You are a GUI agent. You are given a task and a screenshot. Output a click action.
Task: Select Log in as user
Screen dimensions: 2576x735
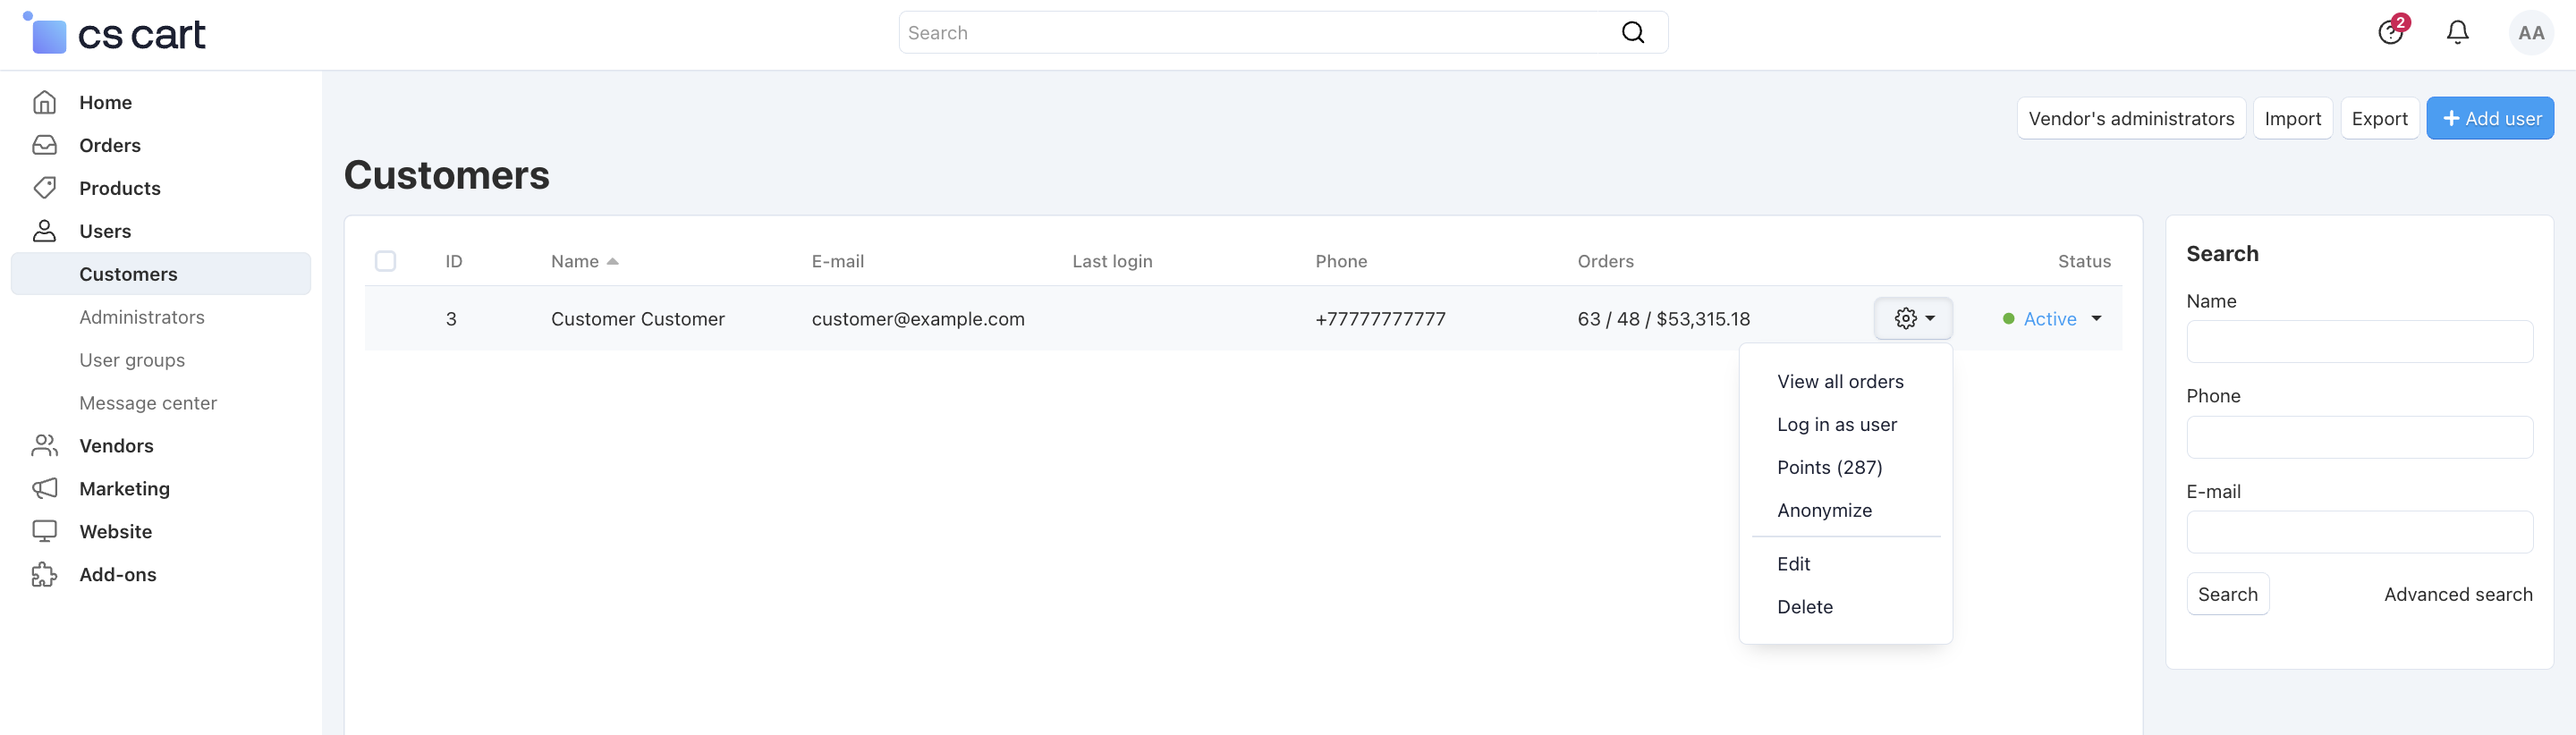point(1836,425)
